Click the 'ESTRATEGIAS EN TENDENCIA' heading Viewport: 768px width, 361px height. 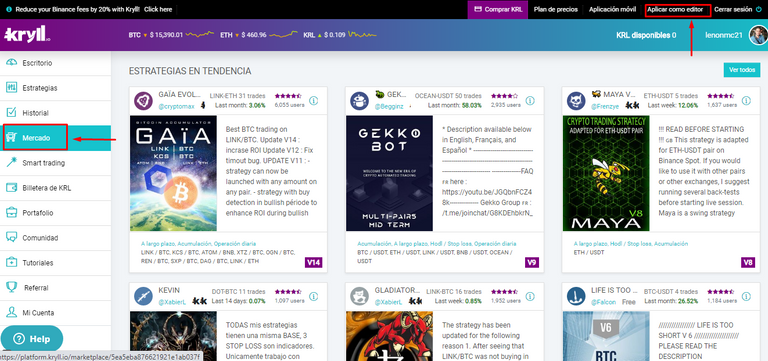[190, 72]
